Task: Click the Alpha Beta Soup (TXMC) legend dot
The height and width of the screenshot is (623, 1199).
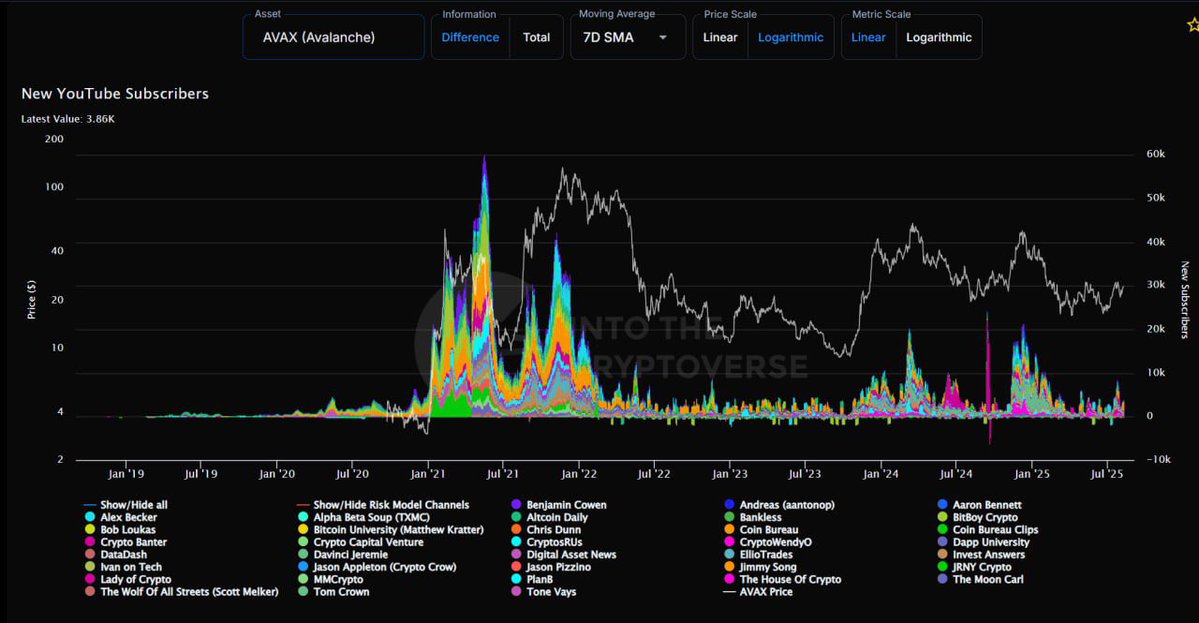Action: (x=304, y=518)
